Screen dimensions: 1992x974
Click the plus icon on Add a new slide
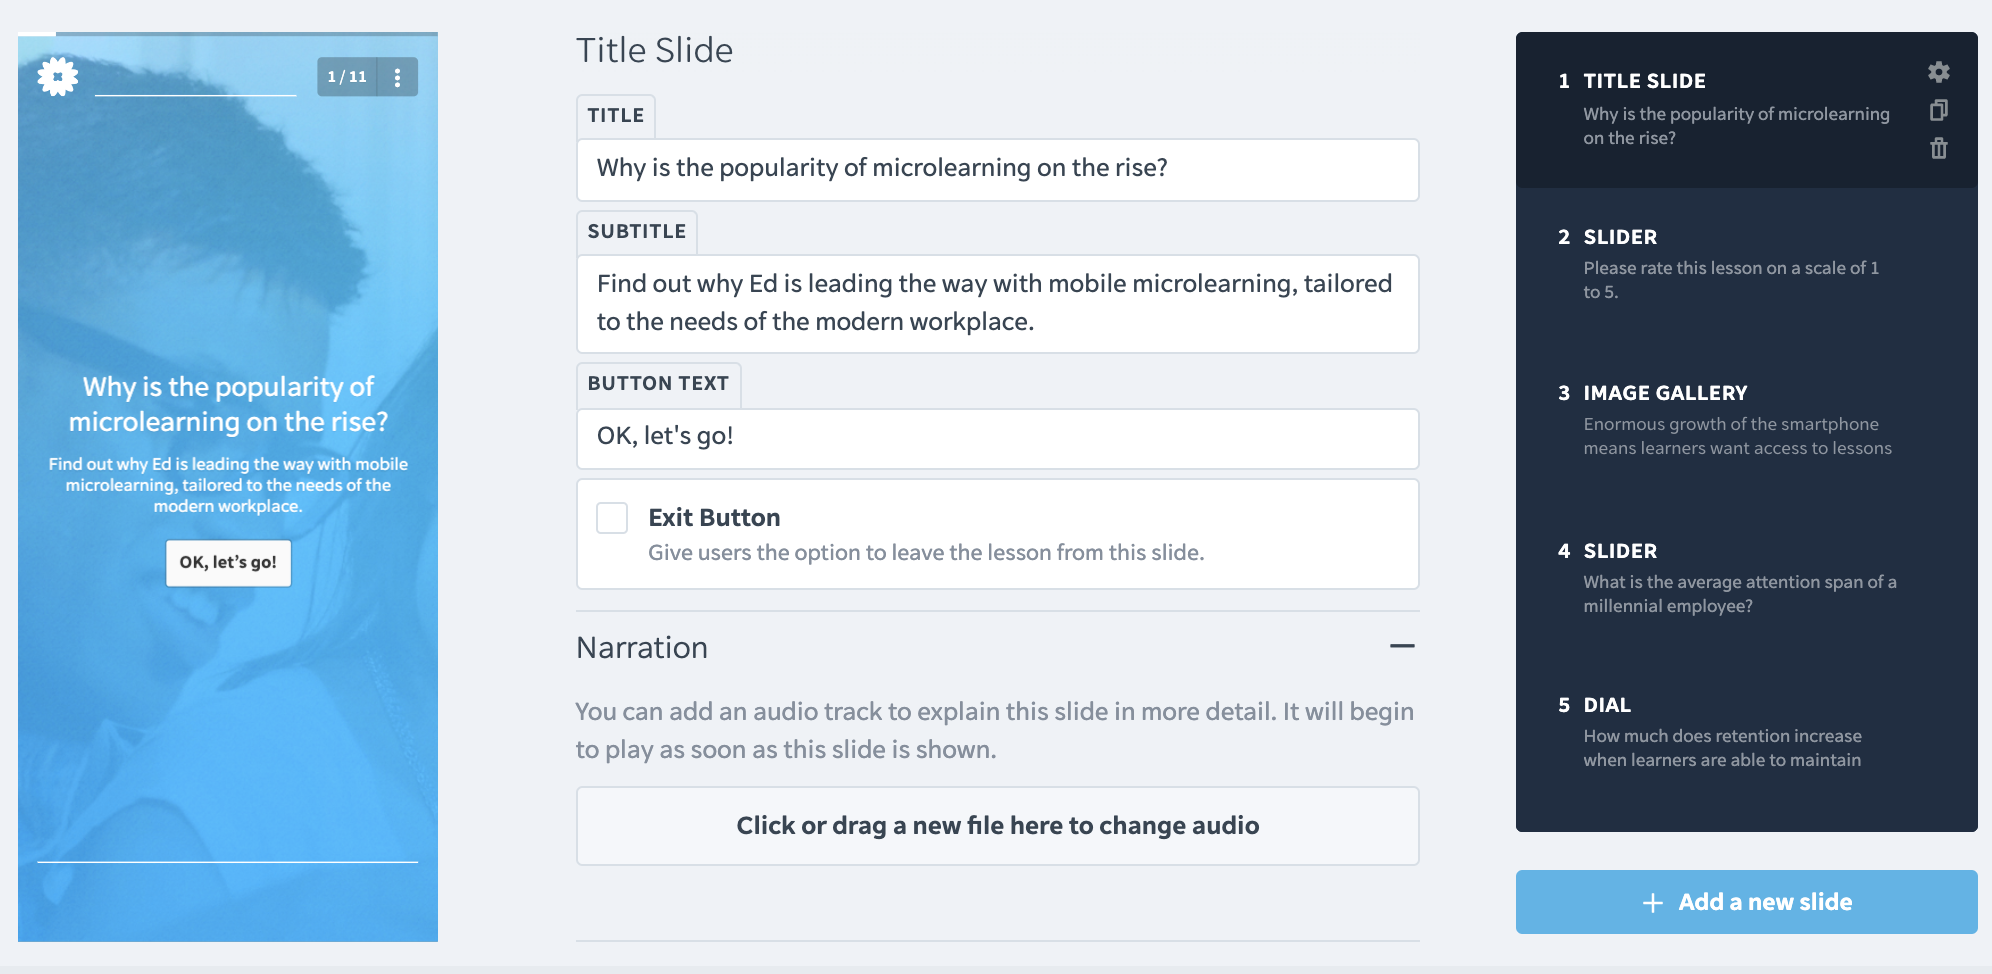(x=1653, y=902)
